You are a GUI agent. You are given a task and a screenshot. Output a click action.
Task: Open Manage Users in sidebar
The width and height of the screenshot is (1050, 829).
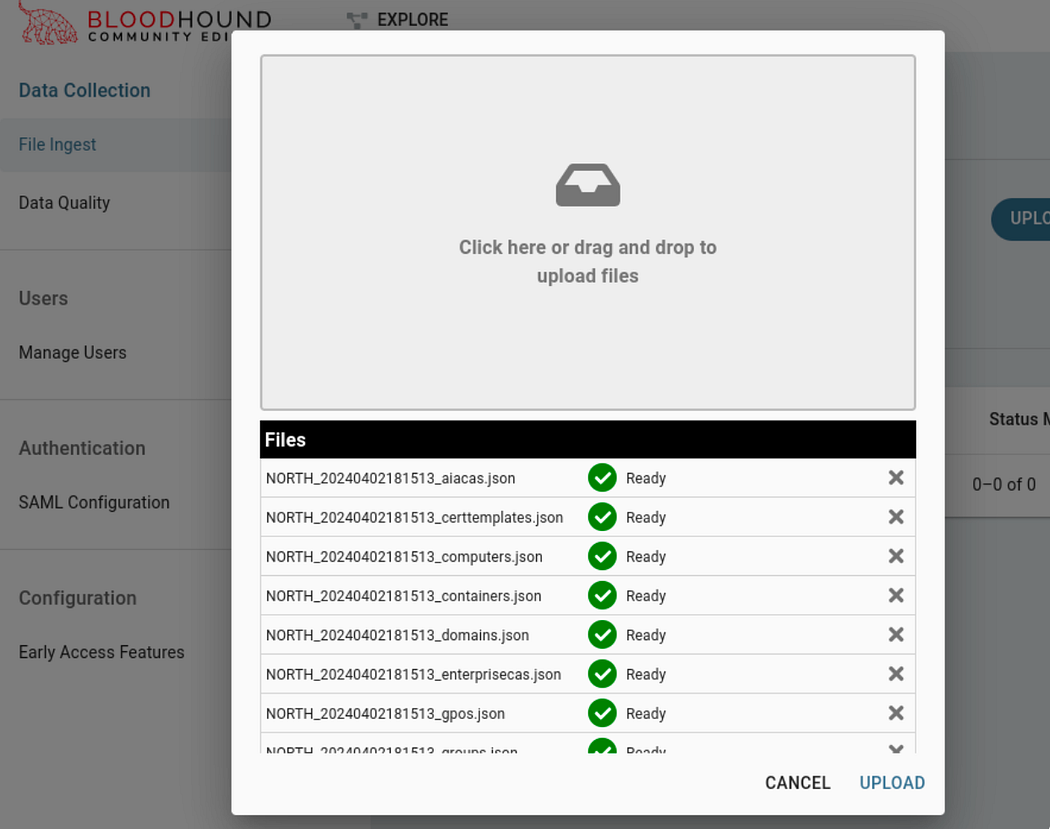click(72, 352)
